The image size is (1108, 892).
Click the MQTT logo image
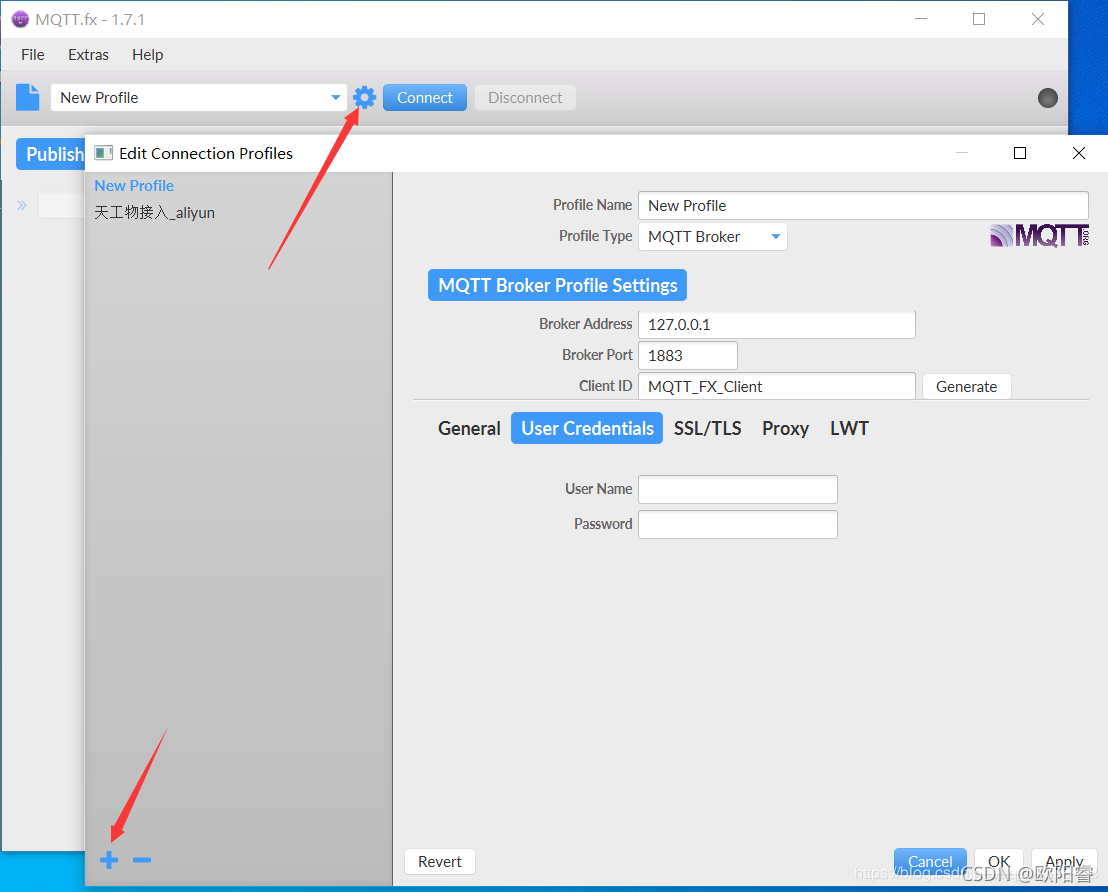click(1039, 235)
